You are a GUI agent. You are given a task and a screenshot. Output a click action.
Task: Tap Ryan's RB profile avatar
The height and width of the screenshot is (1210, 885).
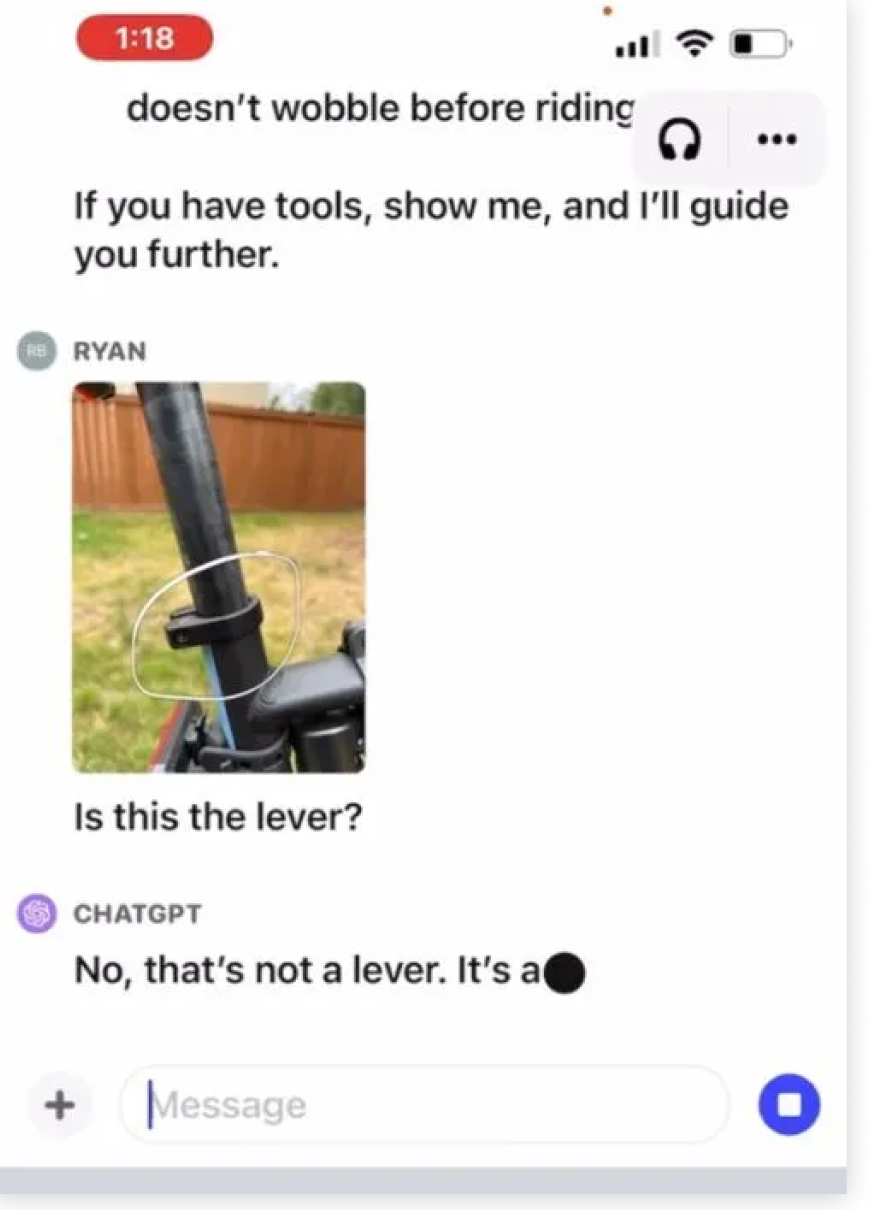tap(36, 351)
